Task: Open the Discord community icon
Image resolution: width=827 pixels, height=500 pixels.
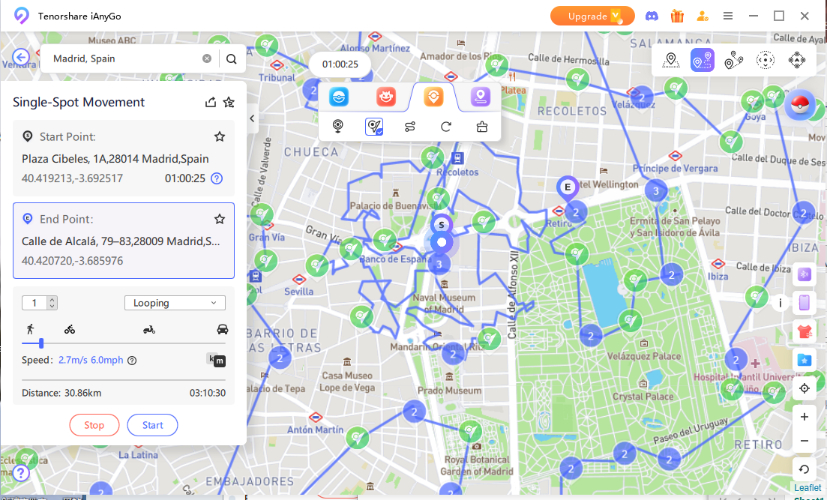Action: tap(651, 16)
